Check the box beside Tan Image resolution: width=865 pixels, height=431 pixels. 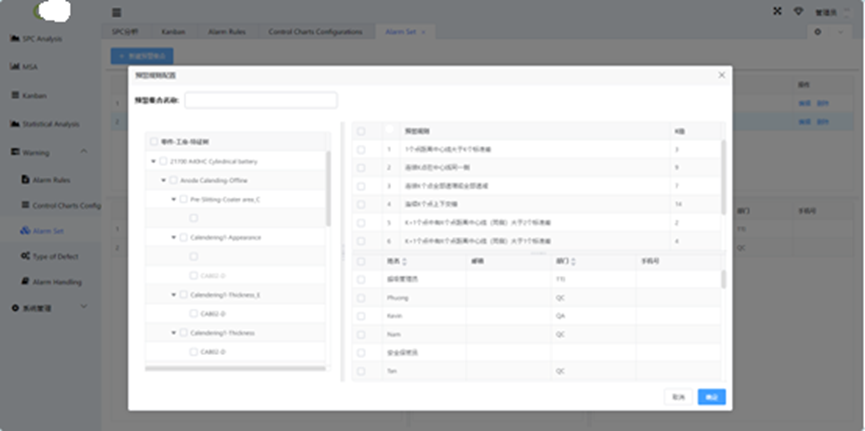361,371
